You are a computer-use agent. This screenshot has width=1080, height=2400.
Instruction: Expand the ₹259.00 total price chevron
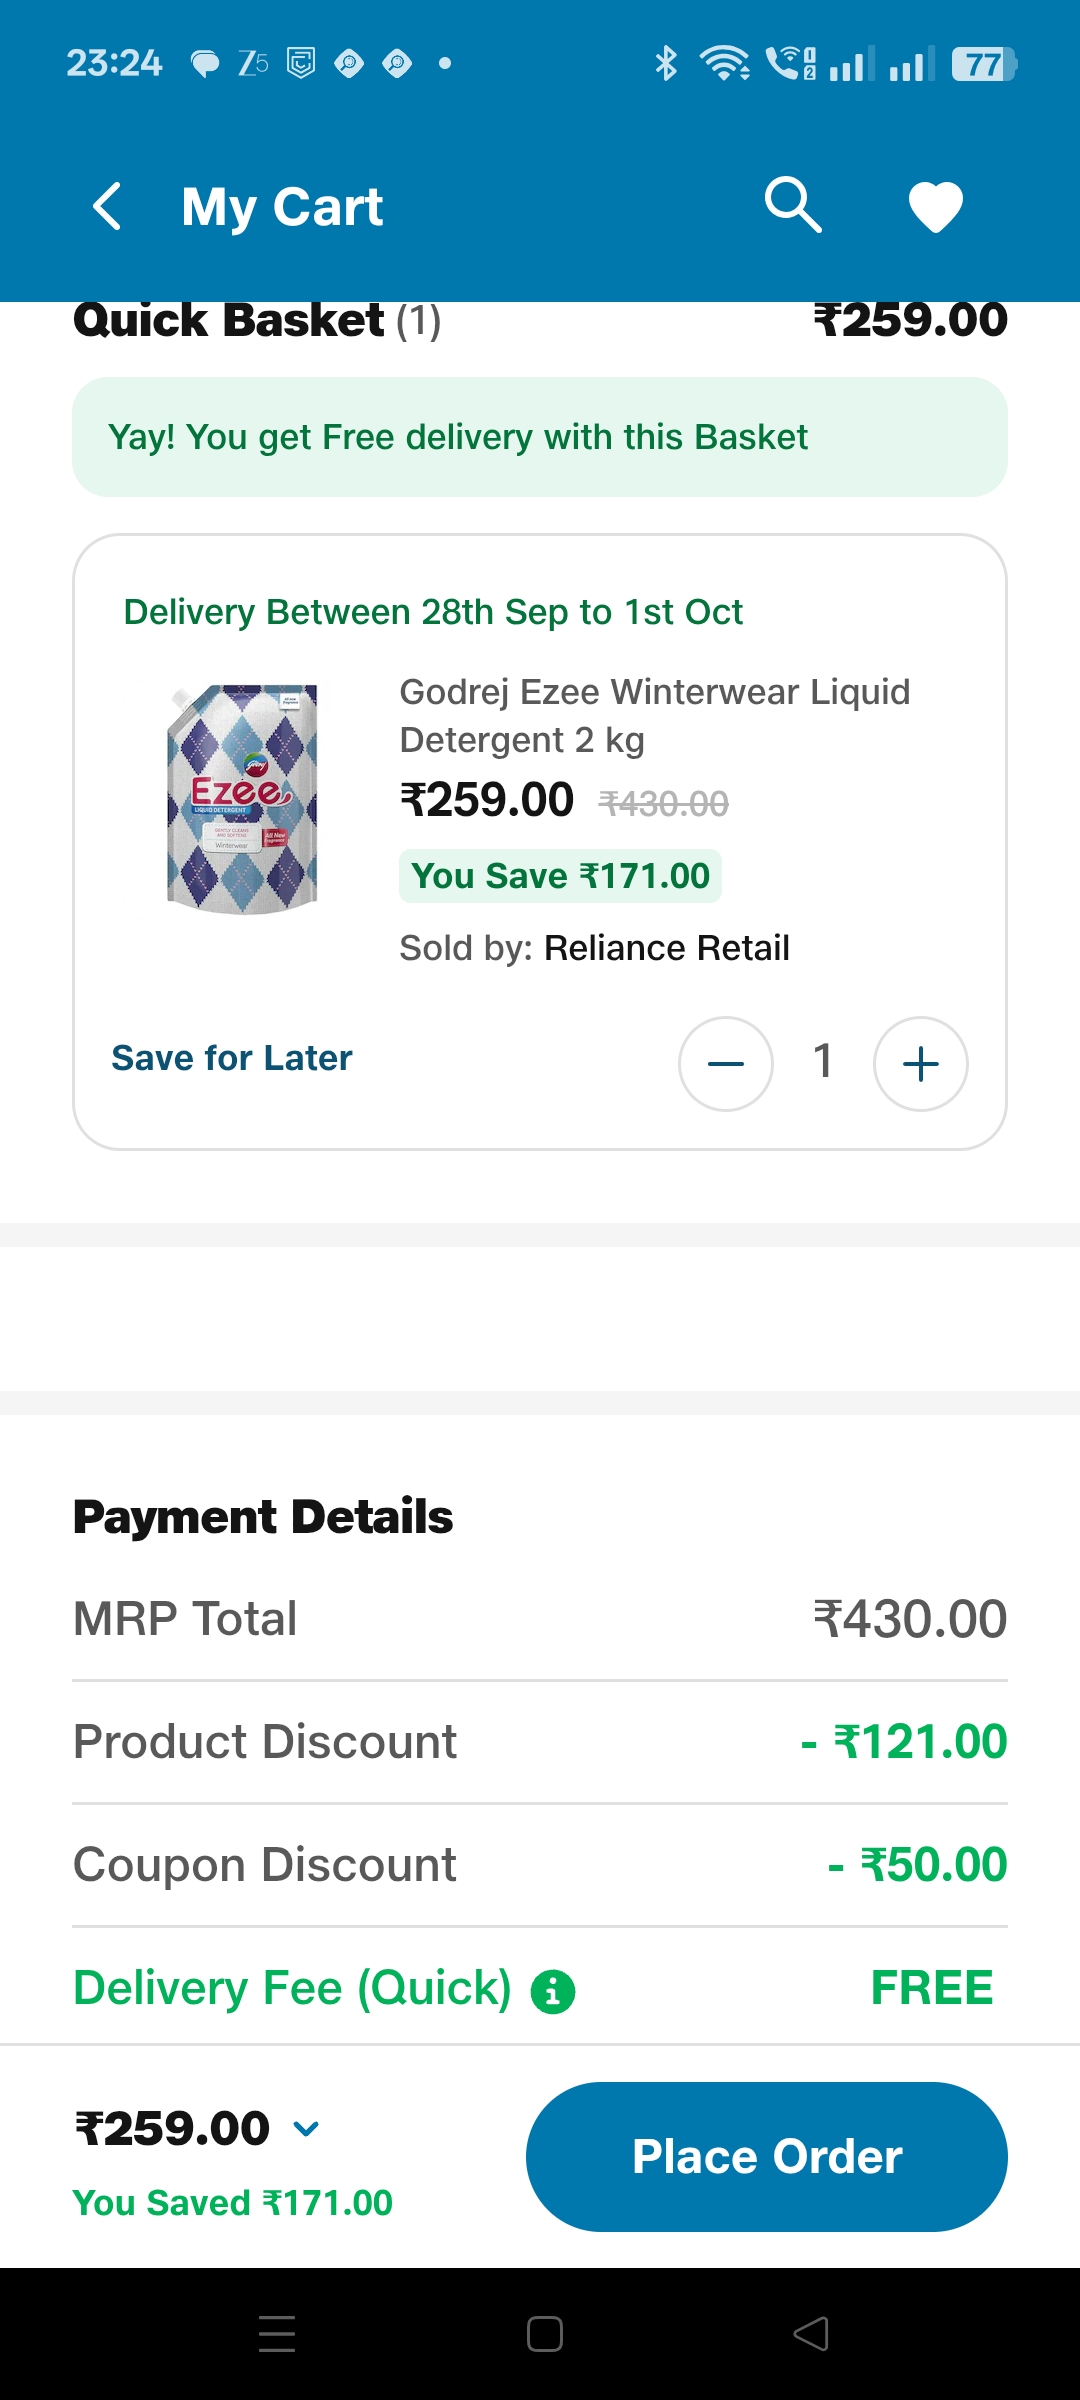(306, 2128)
